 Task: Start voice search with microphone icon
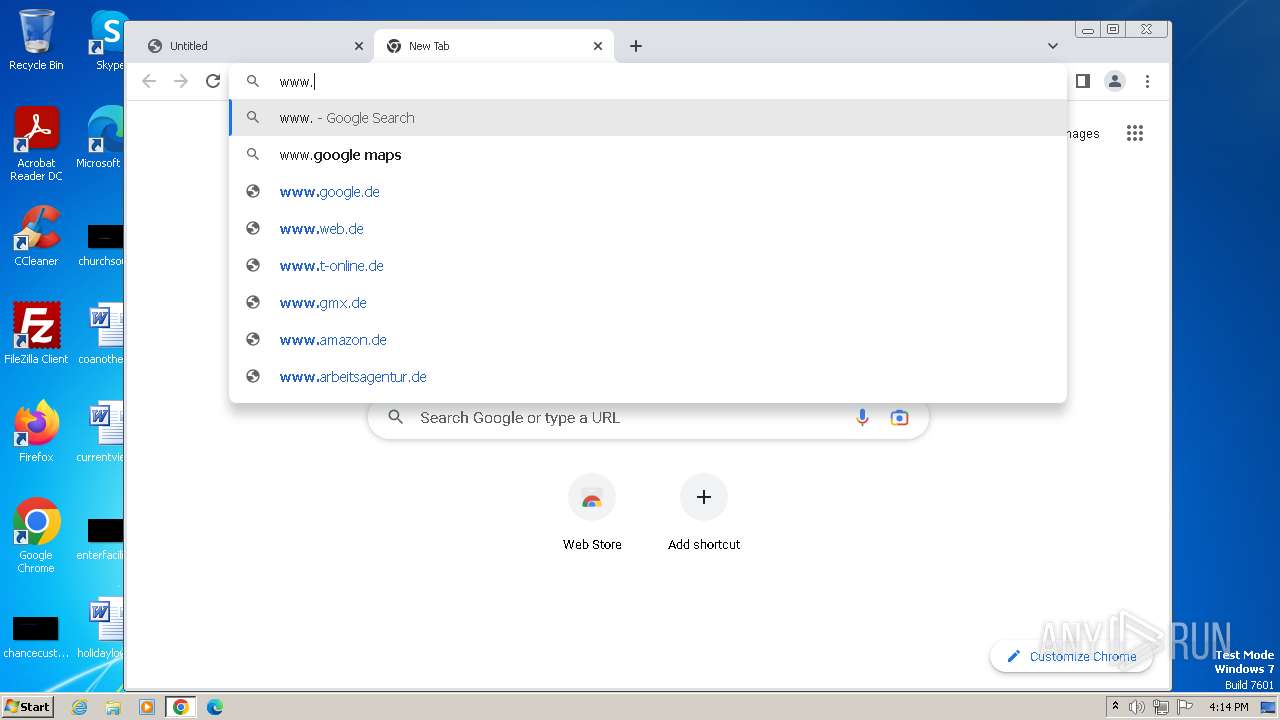[x=862, y=418]
